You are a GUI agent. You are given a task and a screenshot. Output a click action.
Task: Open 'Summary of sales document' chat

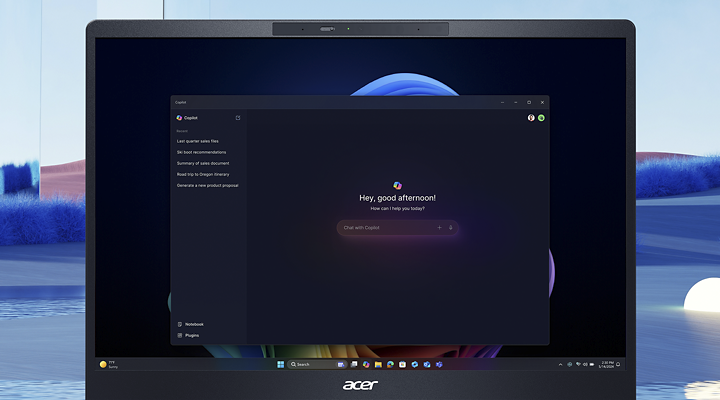pos(203,163)
